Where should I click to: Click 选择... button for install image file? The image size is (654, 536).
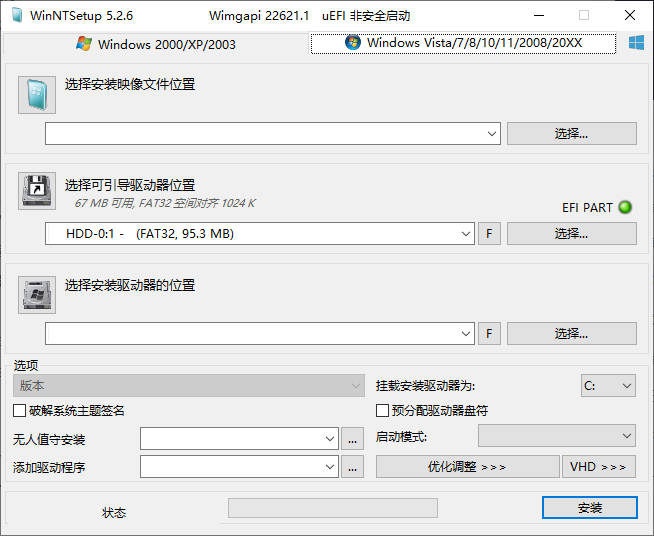click(x=572, y=134)
